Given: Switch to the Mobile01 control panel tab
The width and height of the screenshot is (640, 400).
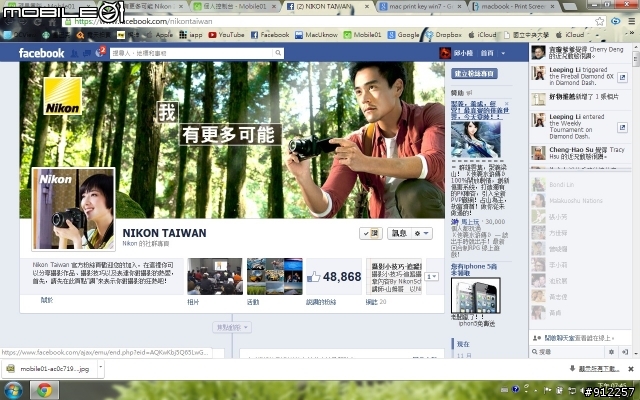Looking at the screenshot, I should tap(233, 7).
